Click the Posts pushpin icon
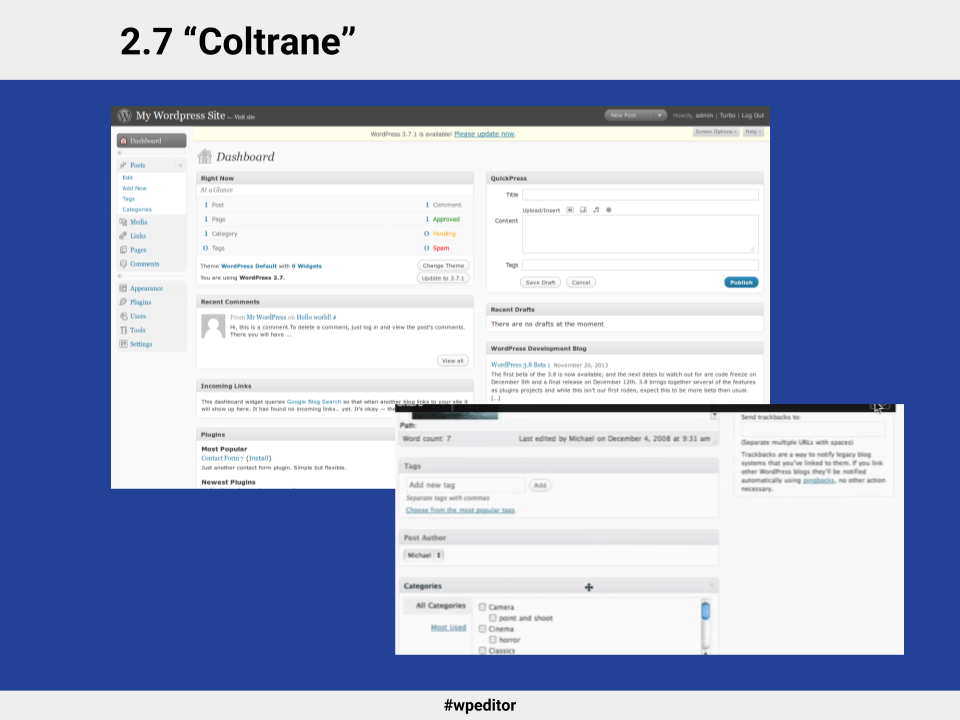The image size is (960, 720). point(123,165)
